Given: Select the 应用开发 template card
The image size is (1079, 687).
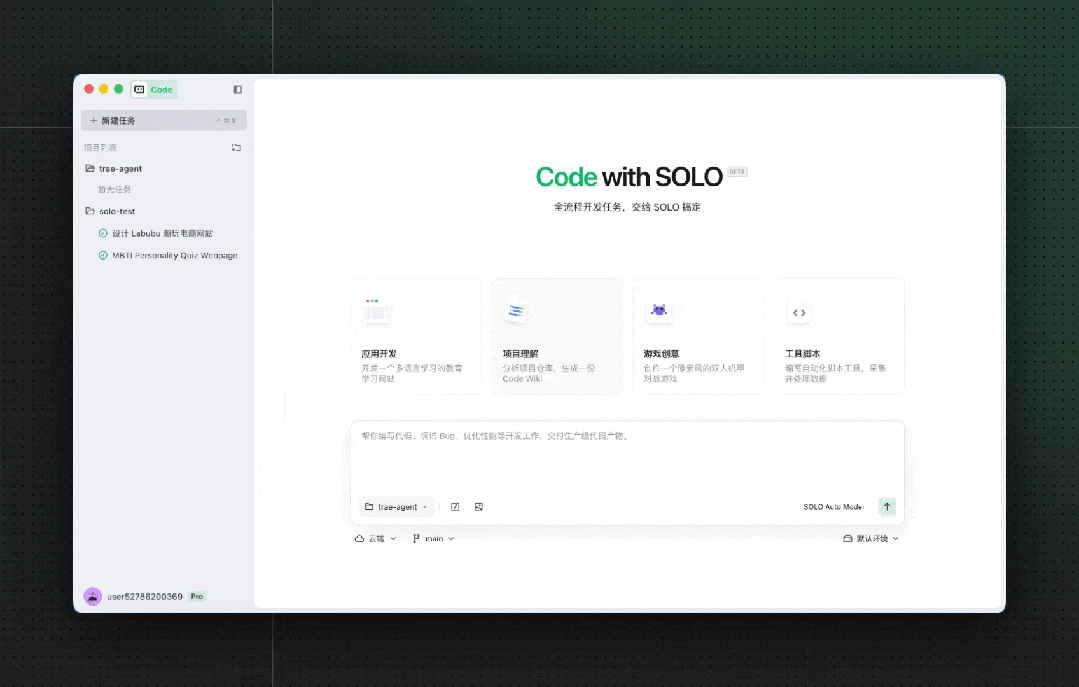Looking at the screenshot, I should [x=416, y=336].
